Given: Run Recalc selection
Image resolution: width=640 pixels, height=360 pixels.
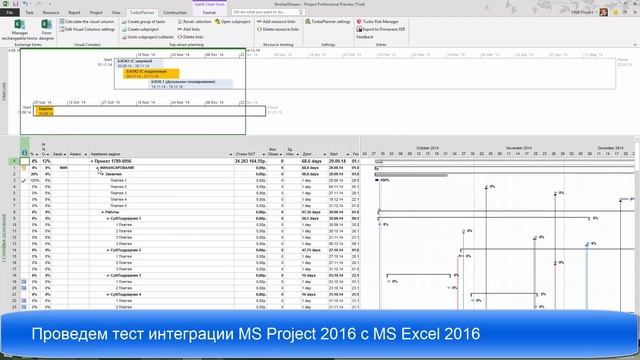Looking at the screenshot, I should (x=194, y=22).
